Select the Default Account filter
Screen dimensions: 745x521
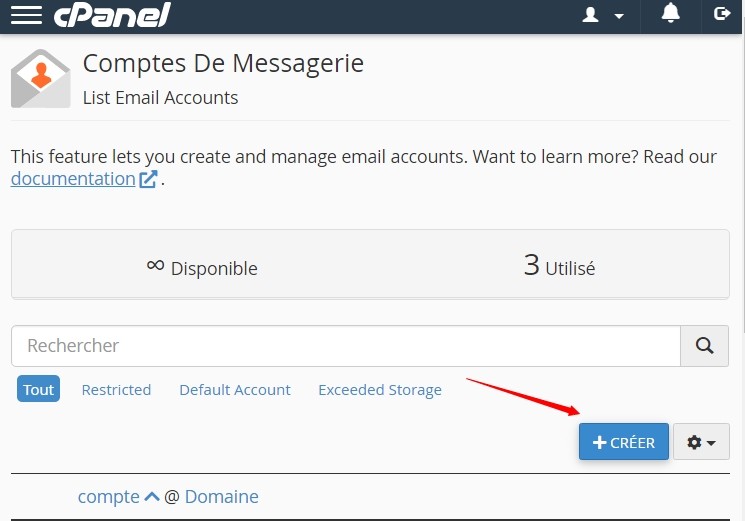point(235,390)
